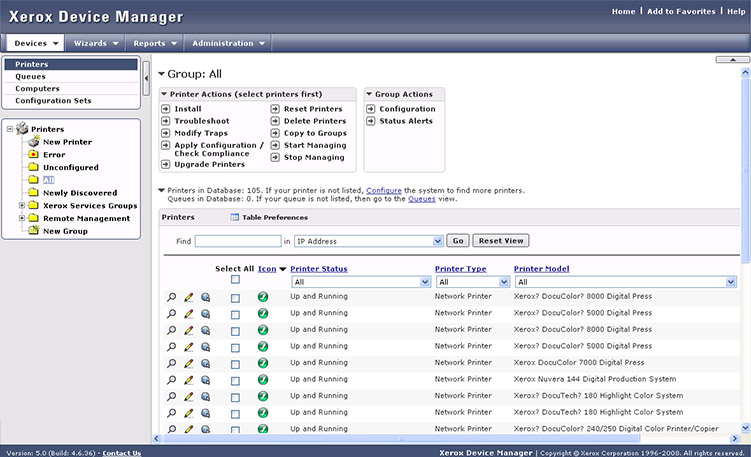Click arrow icon next to Stop Managing

click(275, 157)
